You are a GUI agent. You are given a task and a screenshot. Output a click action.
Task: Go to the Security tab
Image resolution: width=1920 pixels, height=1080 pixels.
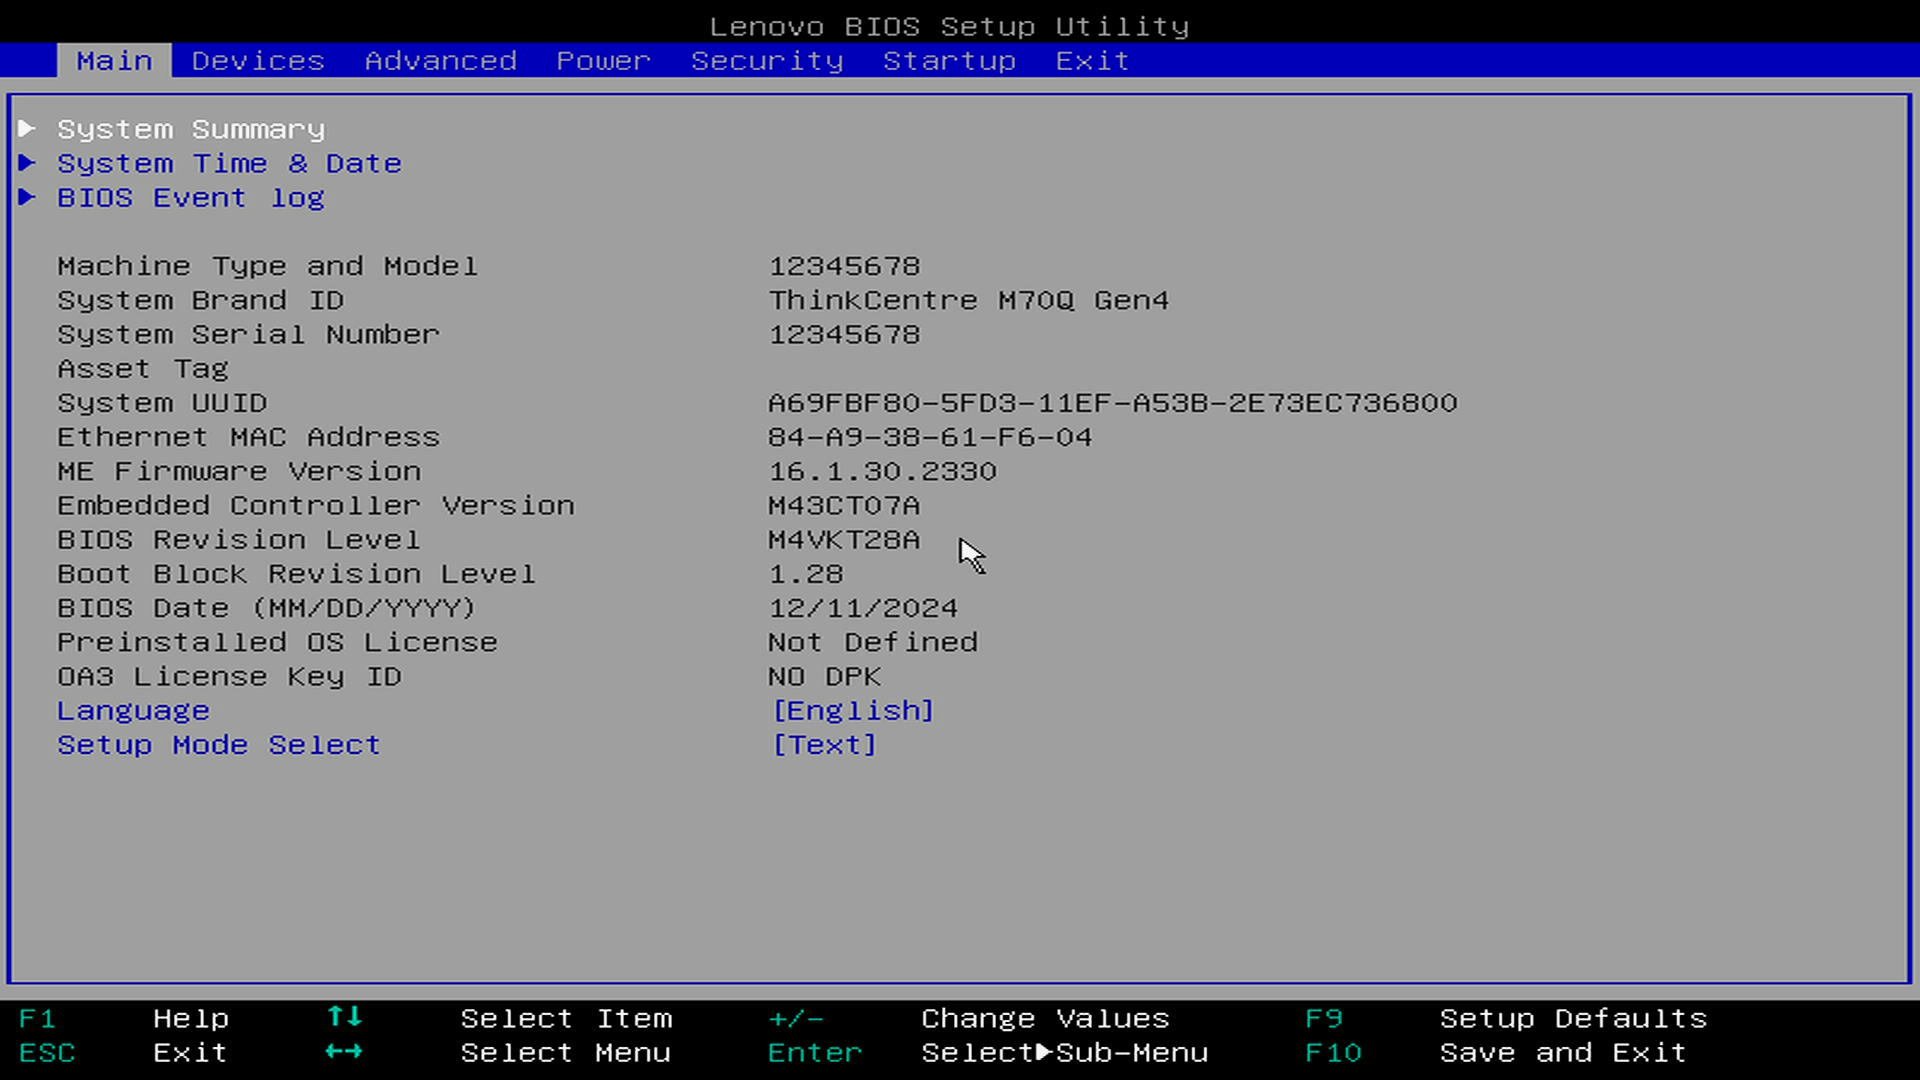tap(767, 61)
